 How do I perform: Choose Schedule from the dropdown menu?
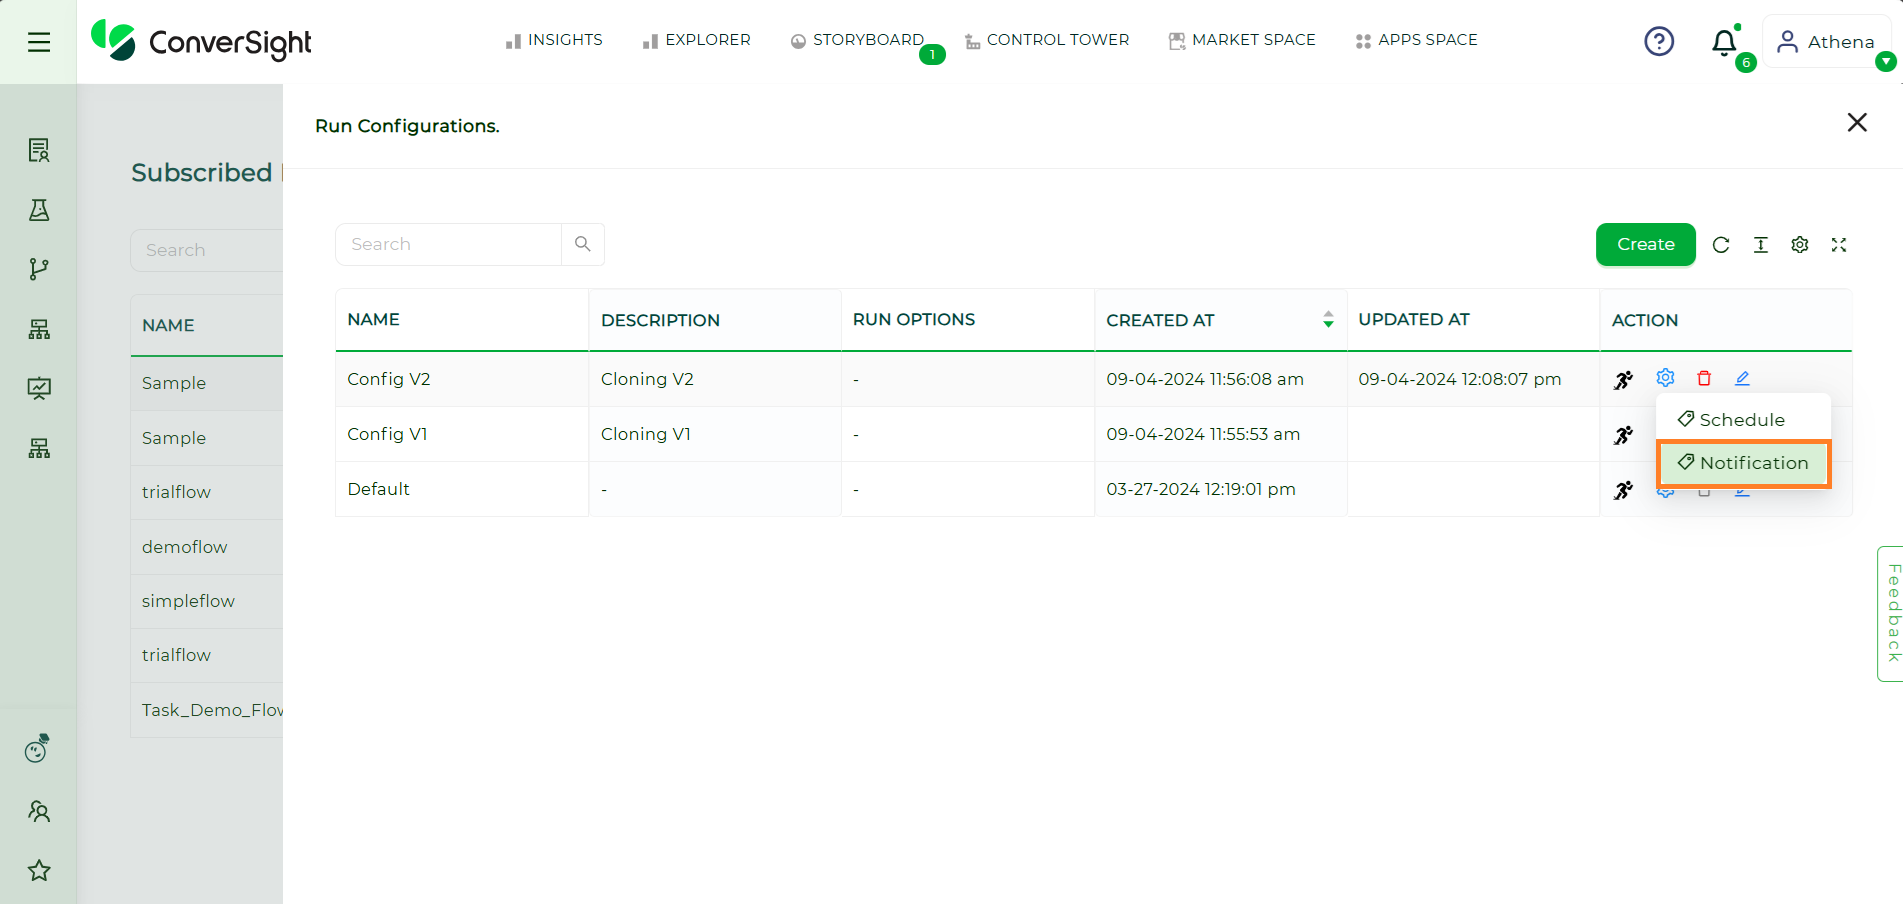click(1743, 420)
